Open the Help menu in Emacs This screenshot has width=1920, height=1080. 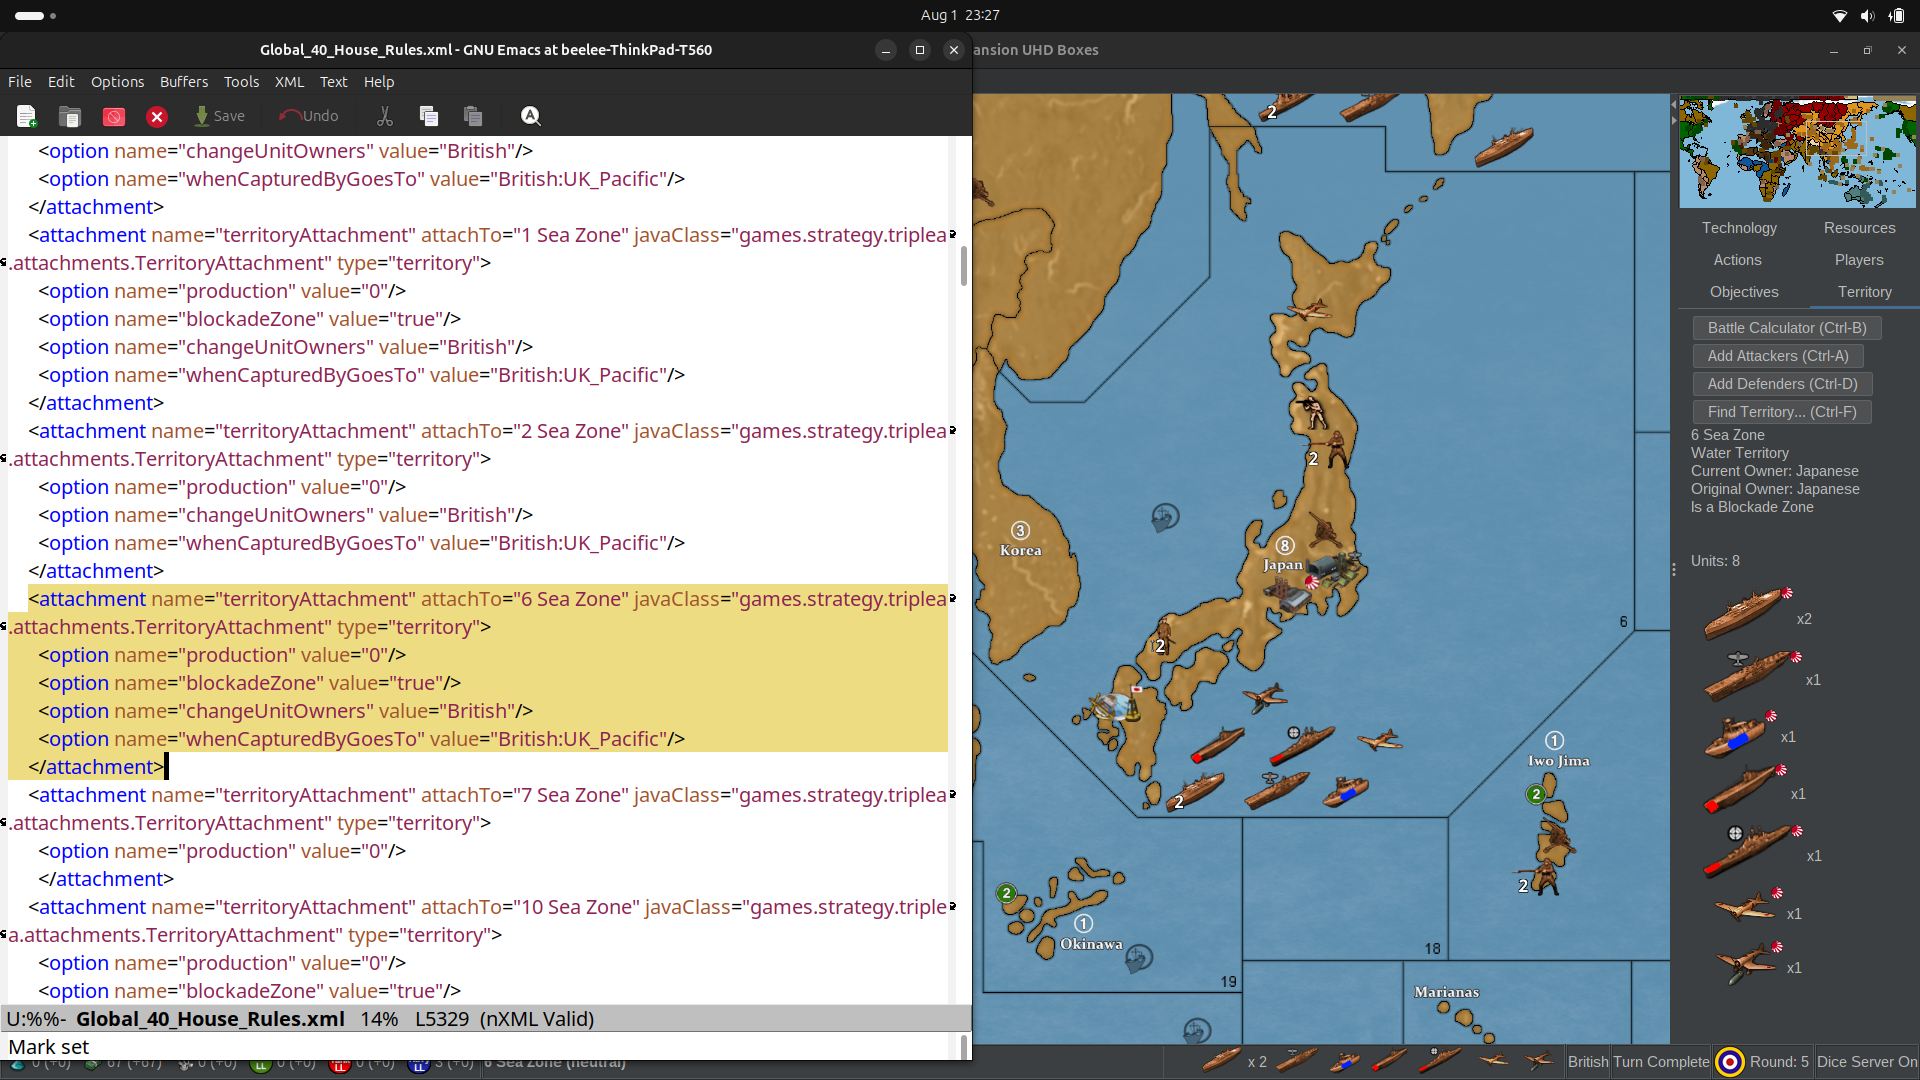point(379,82)
